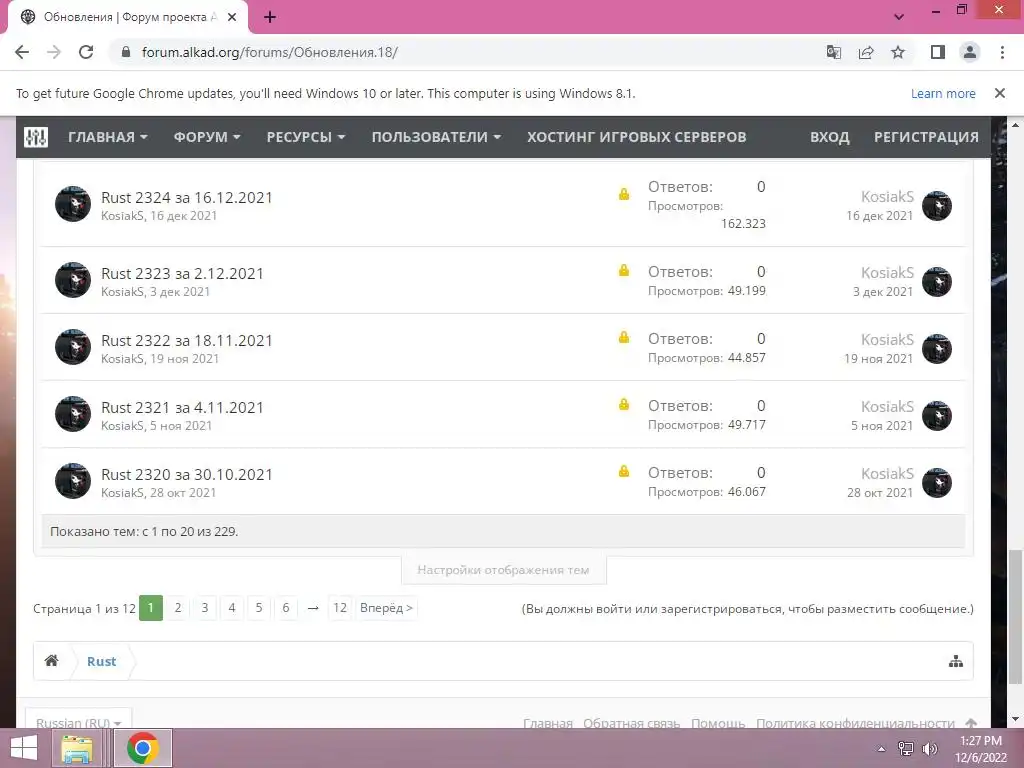The height and width of the screenshot is (768, 1024).
Task: Click lock icon on Rust 2321 thread
Action: 624,404
